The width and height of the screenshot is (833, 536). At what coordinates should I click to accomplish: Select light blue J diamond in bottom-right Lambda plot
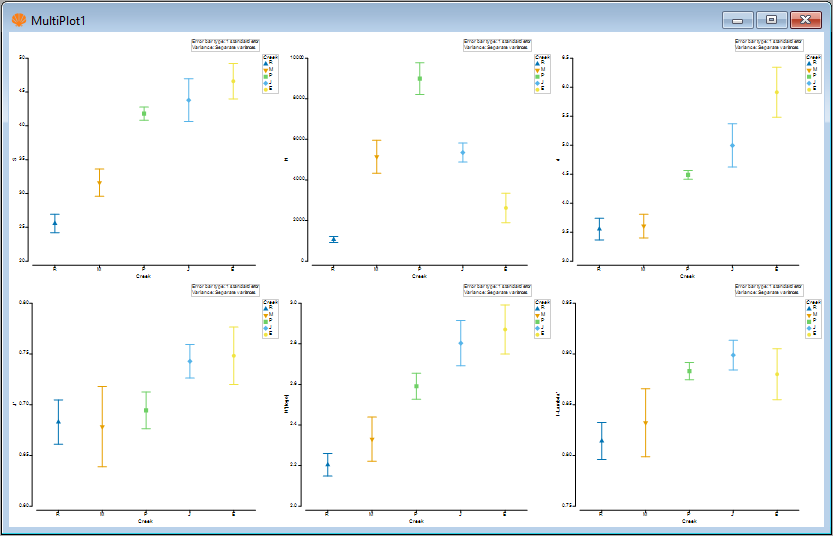[x=733, y=355]
